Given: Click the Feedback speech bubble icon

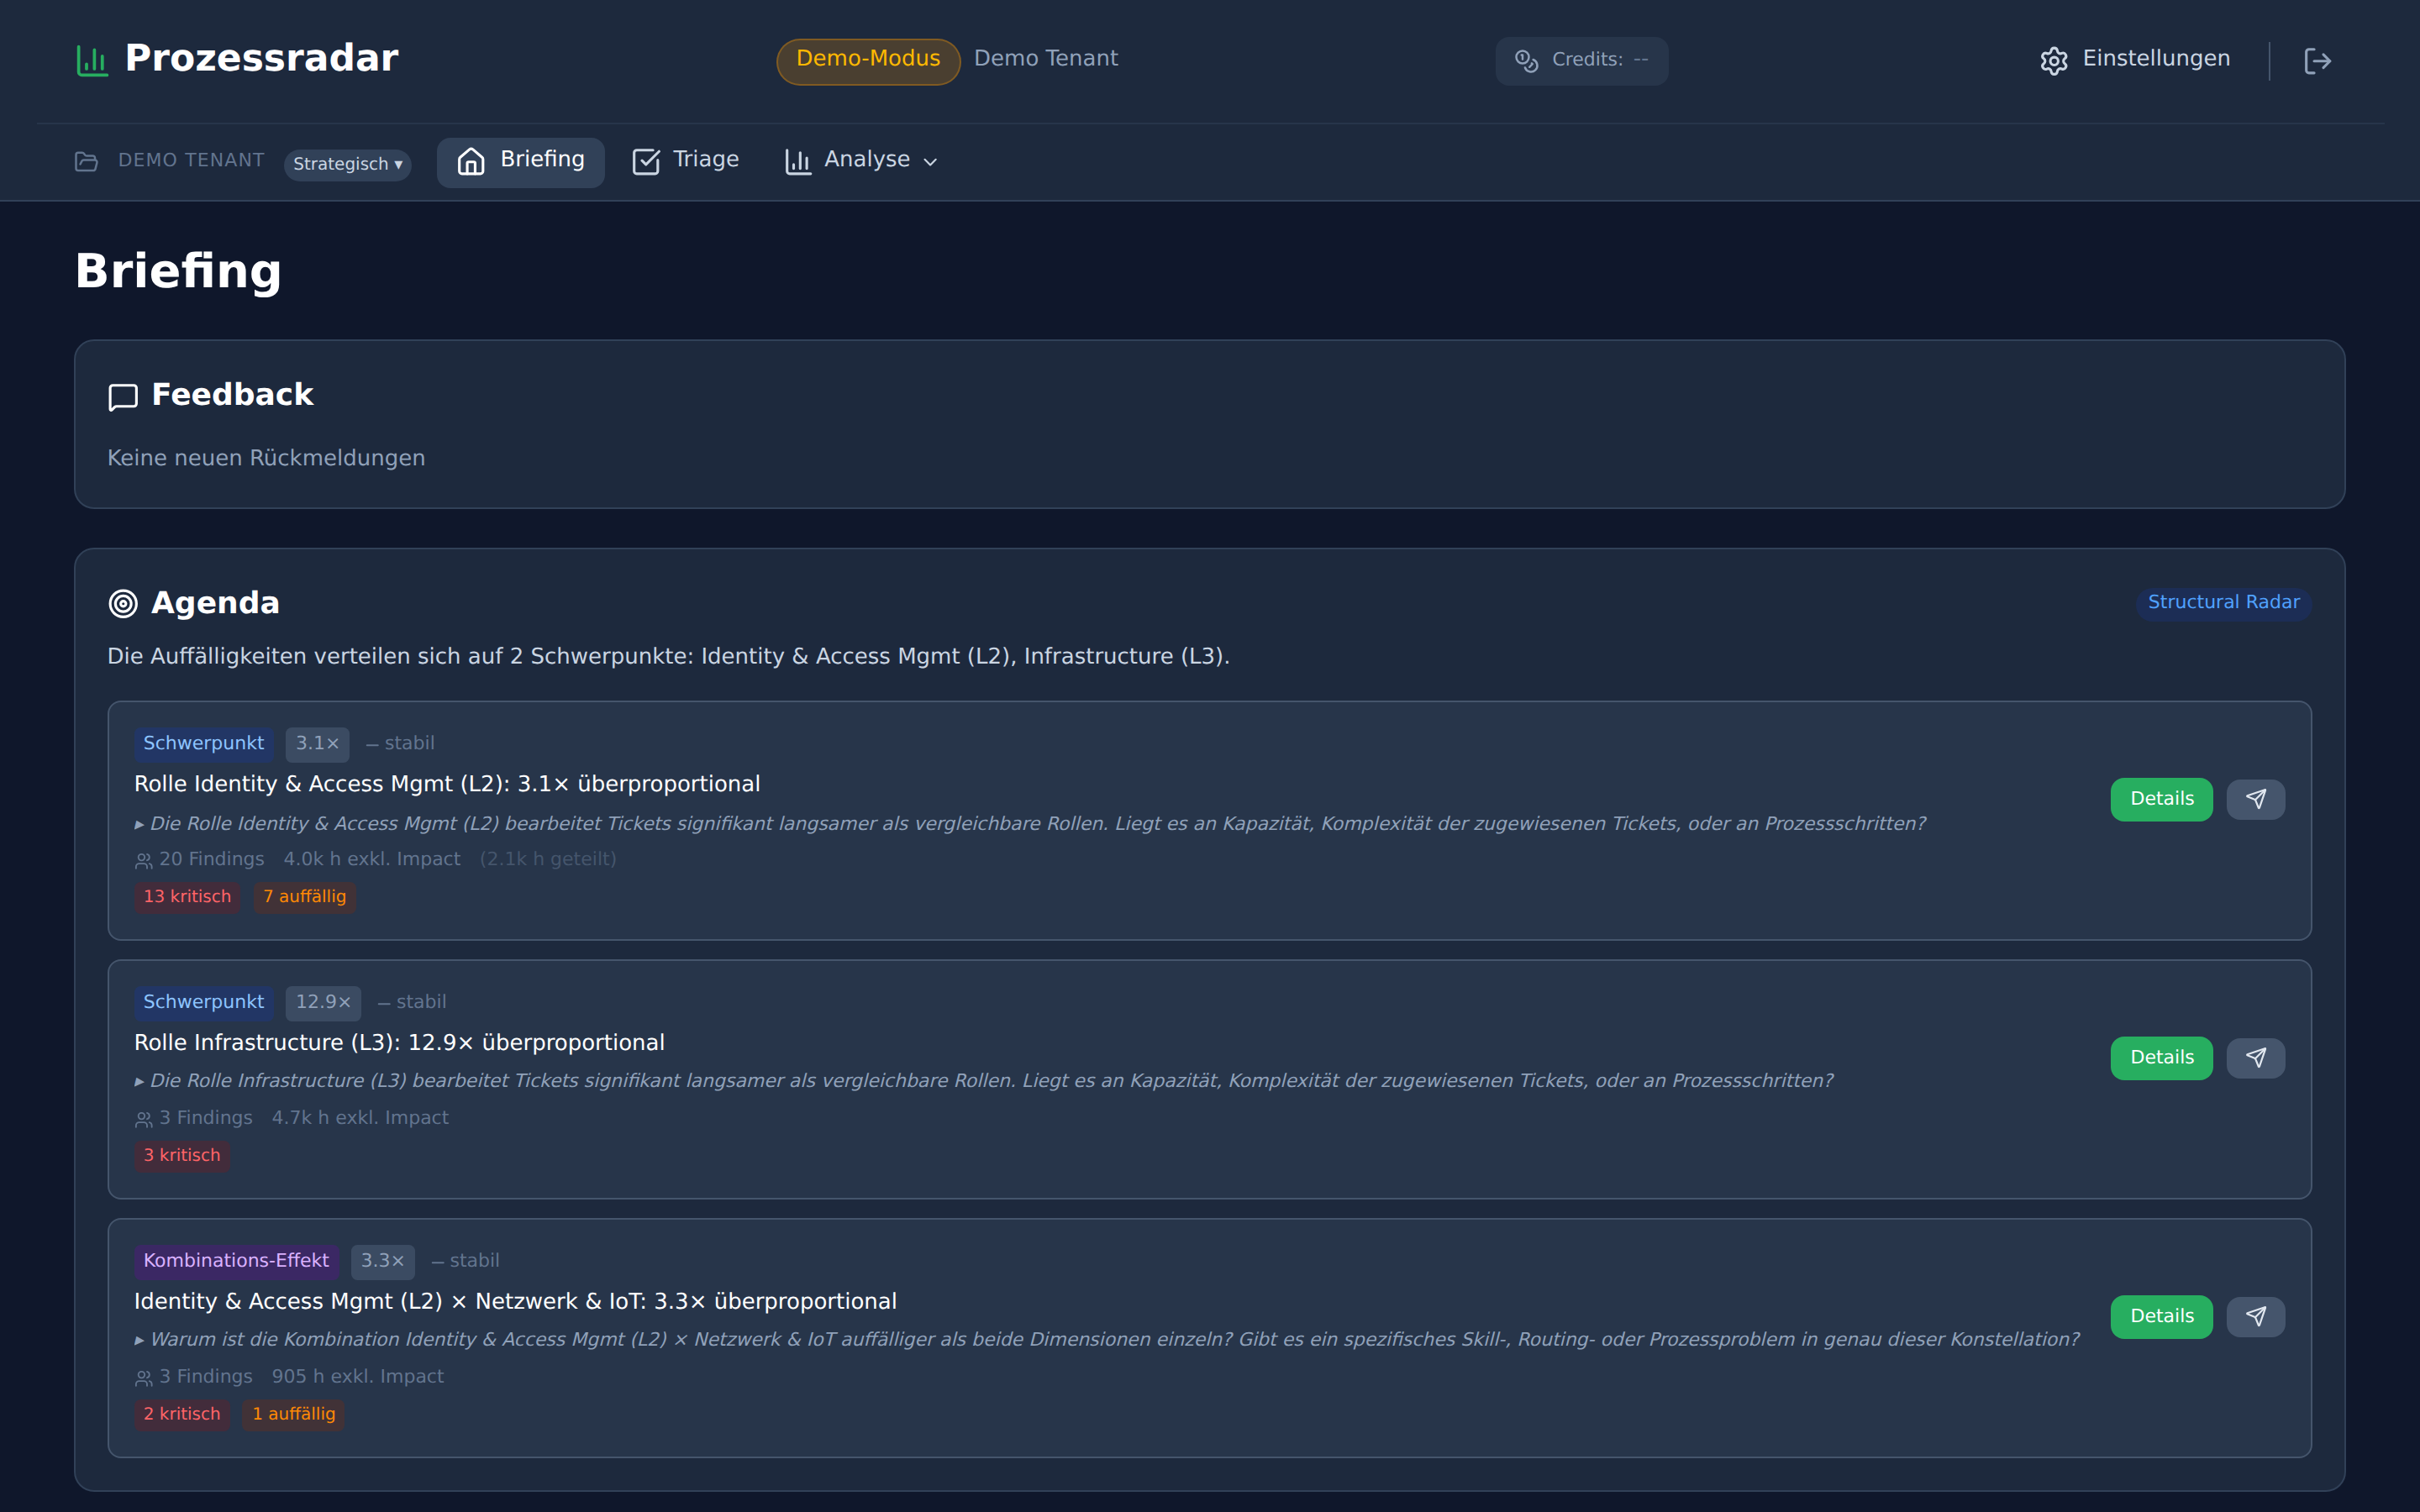Looking at the screenshot, I should tap(123, 397).
